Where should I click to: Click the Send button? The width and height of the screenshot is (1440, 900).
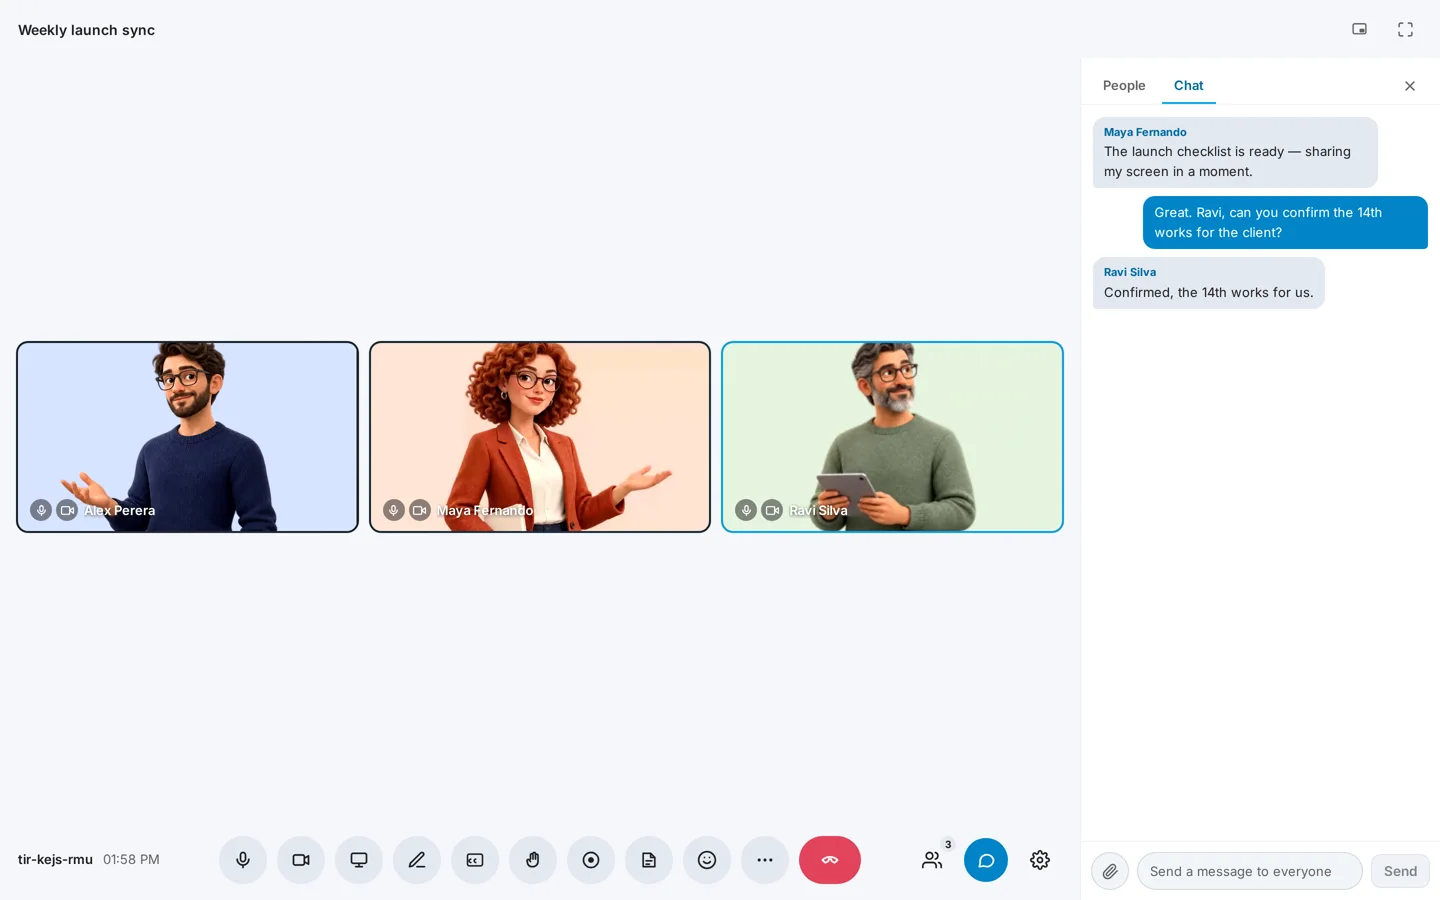[1400, 871]
